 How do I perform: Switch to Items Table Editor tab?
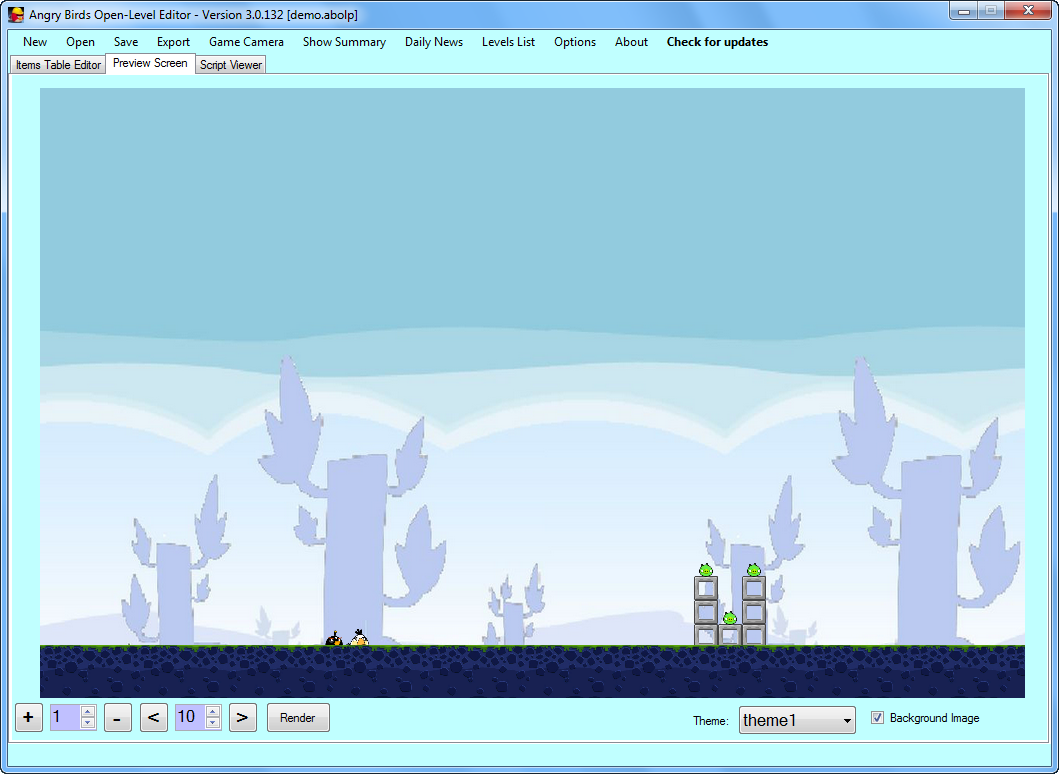pos(58,65)
